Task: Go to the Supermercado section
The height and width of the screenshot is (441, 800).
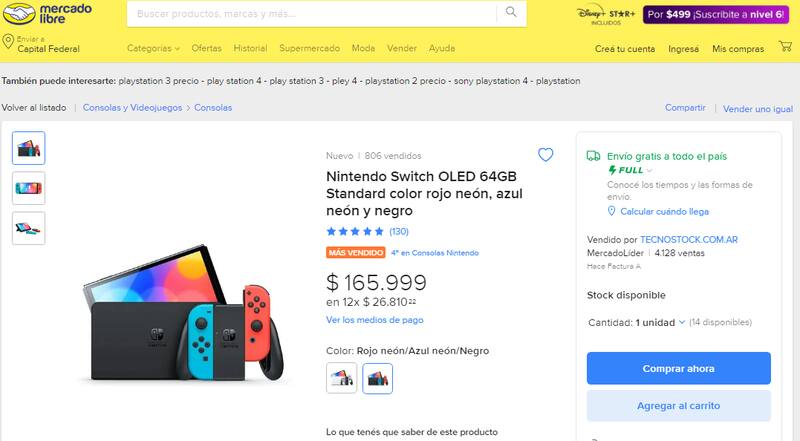Action: tap(309, 48)
